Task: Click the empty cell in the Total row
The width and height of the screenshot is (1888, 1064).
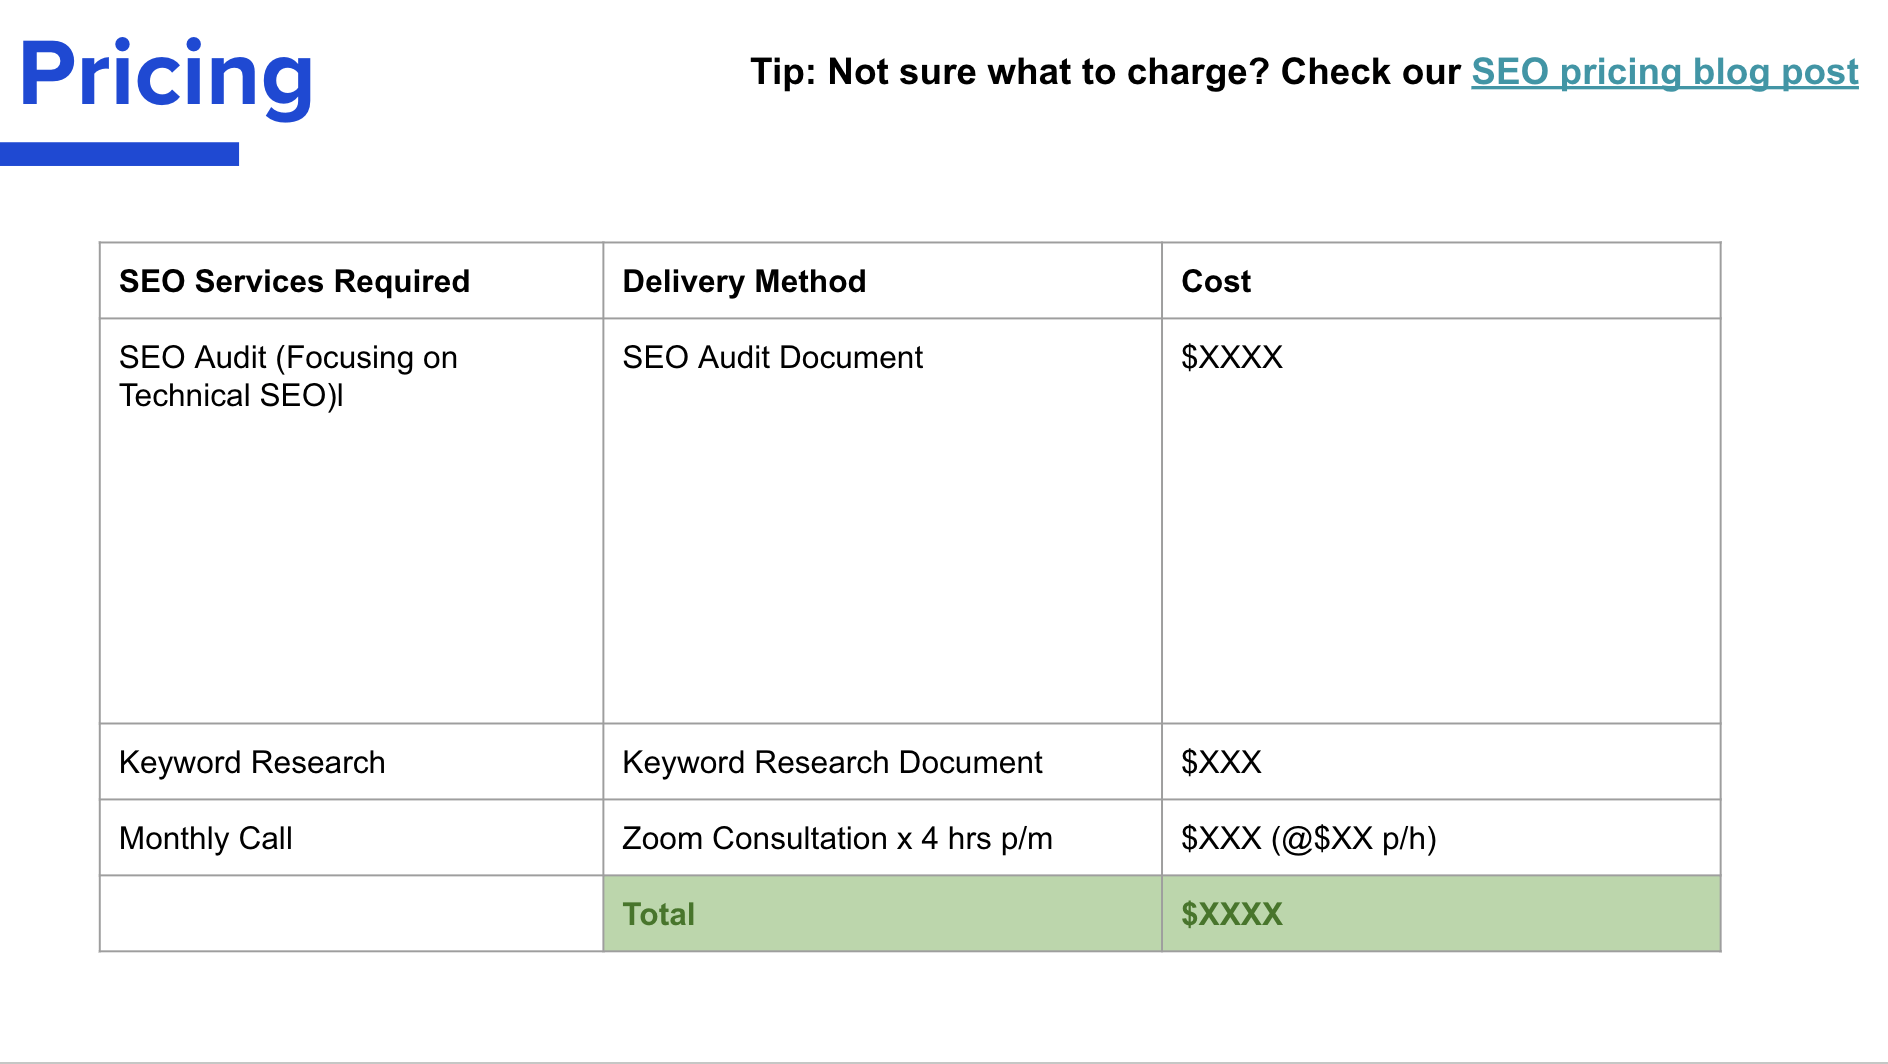Action: [x=350, y=913]
